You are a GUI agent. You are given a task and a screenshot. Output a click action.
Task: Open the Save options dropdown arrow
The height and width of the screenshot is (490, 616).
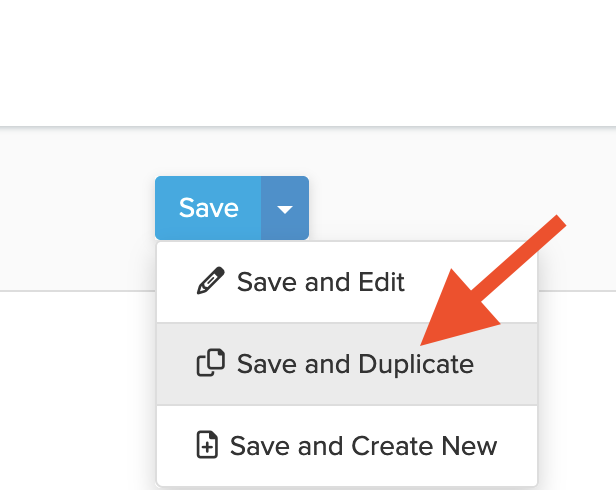285,209
